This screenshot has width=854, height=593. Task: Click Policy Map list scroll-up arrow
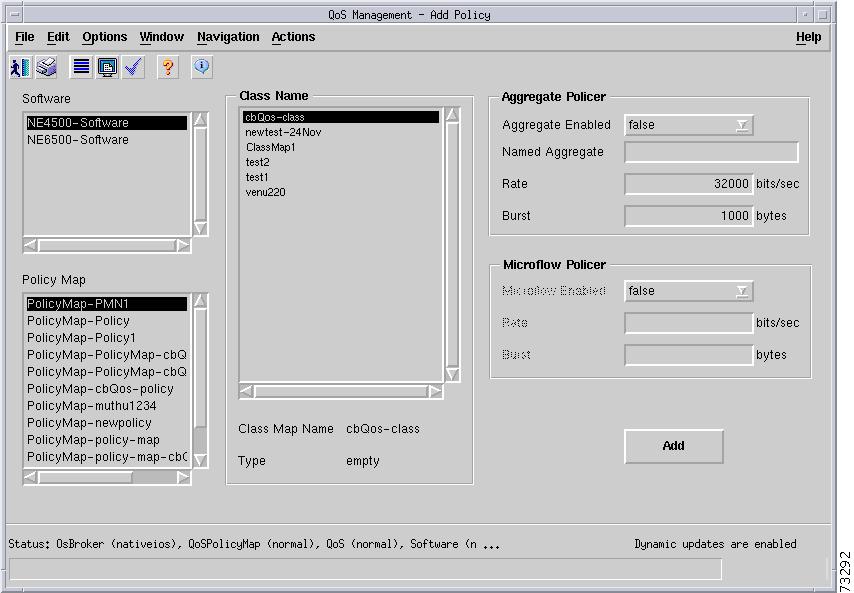pyautogui.click(x=200, y=301)
